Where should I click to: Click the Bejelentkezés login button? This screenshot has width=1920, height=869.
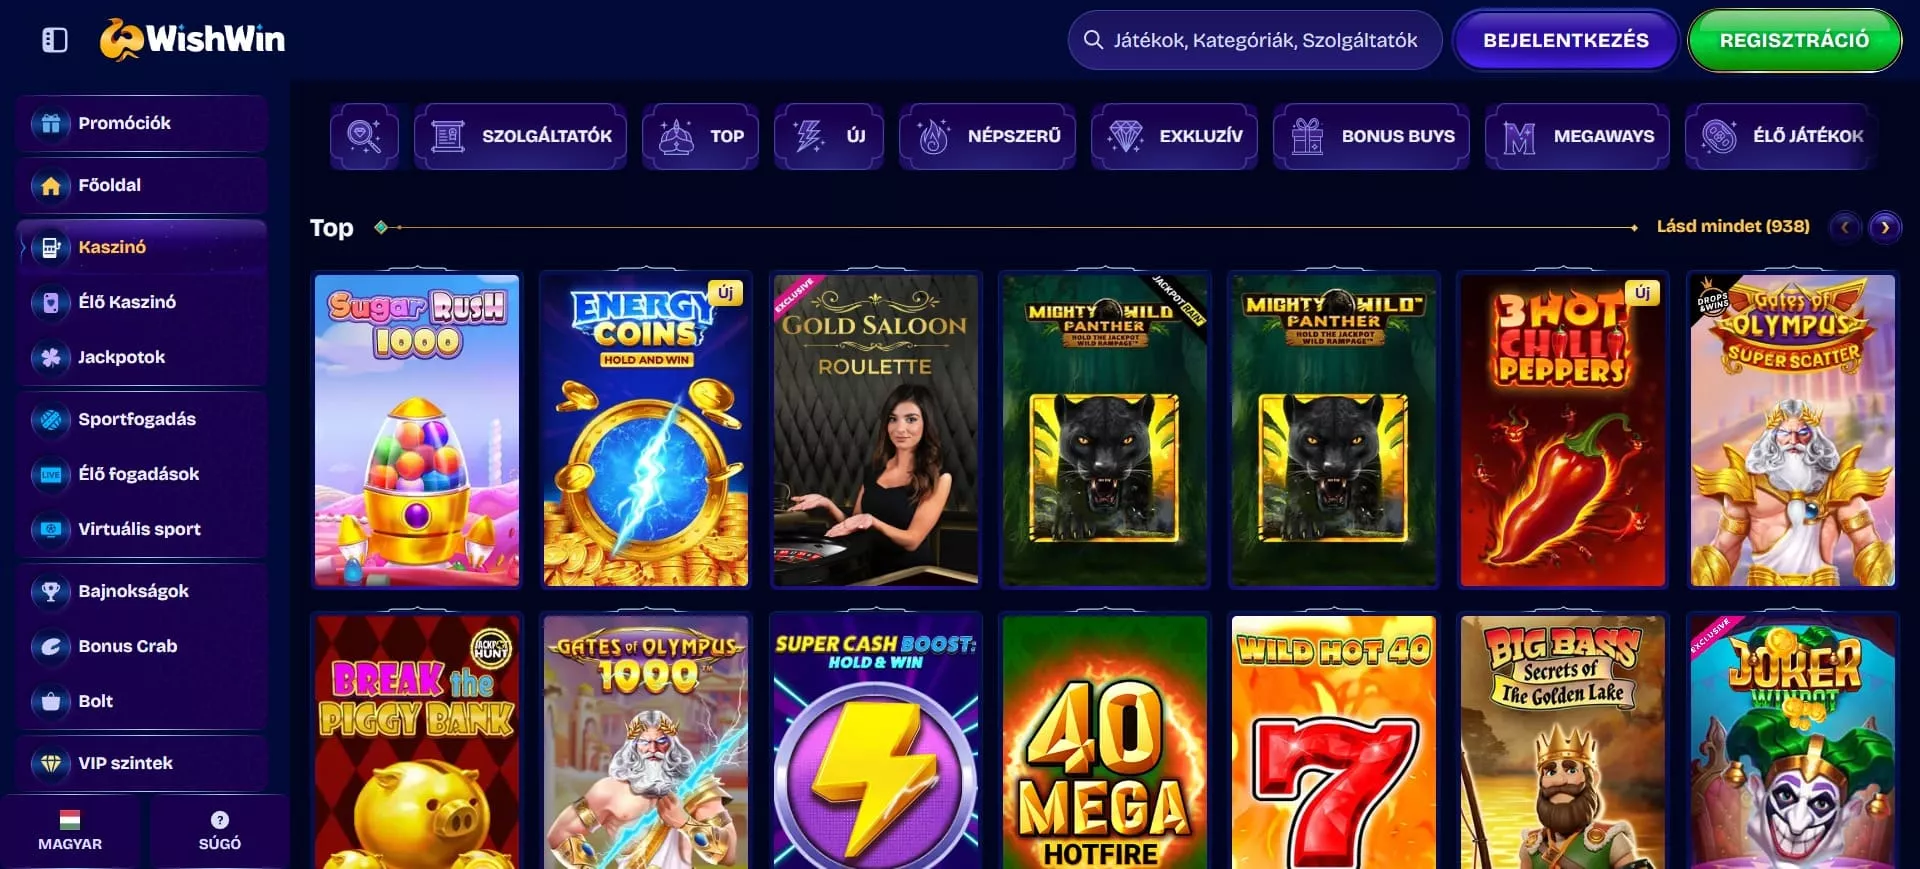(1566, 40)
